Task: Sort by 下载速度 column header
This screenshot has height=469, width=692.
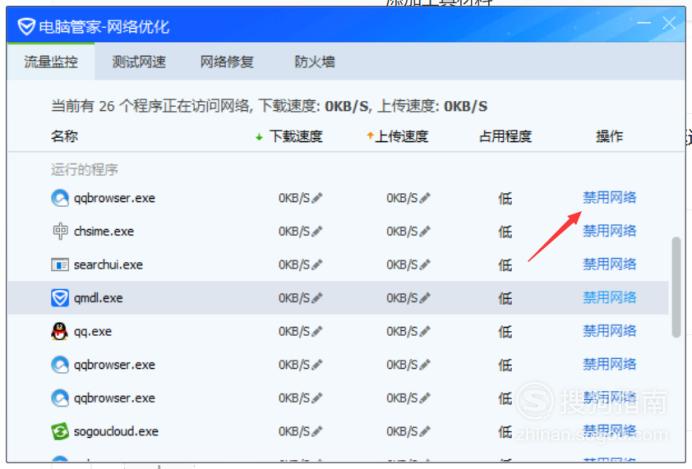Action: [296, 136]
